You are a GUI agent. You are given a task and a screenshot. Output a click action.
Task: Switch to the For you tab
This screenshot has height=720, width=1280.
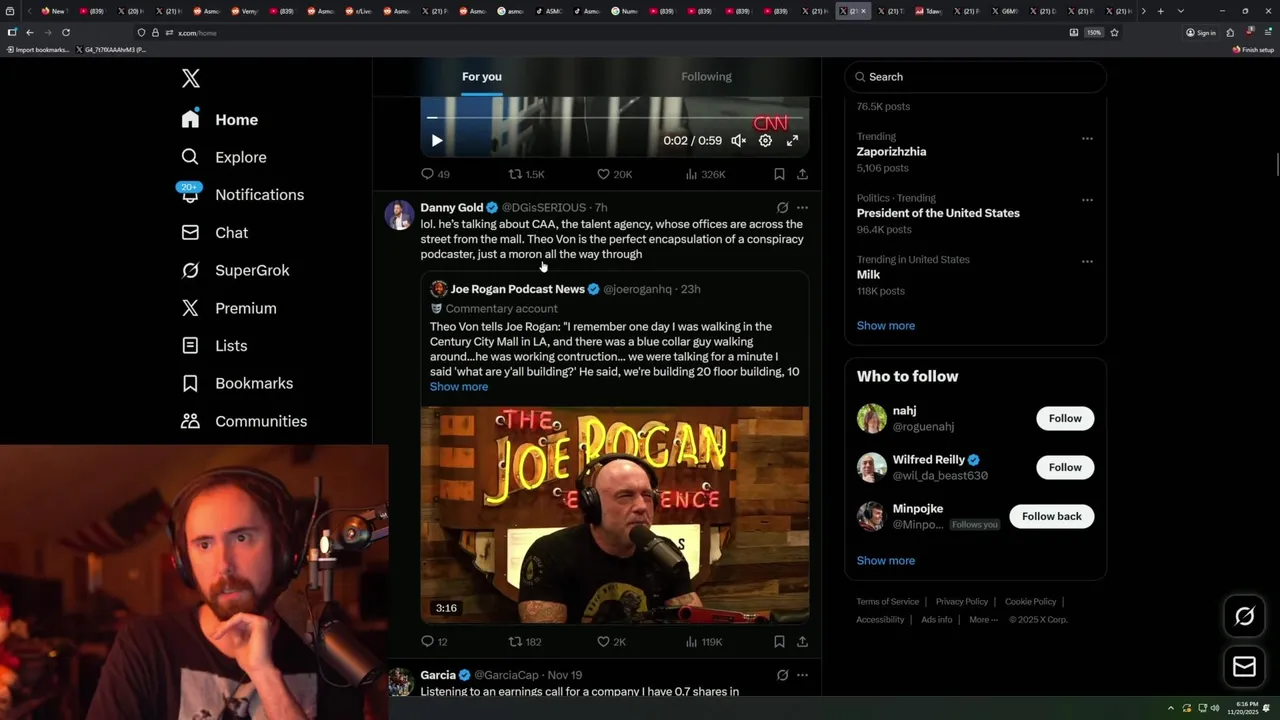pos(482,77)
